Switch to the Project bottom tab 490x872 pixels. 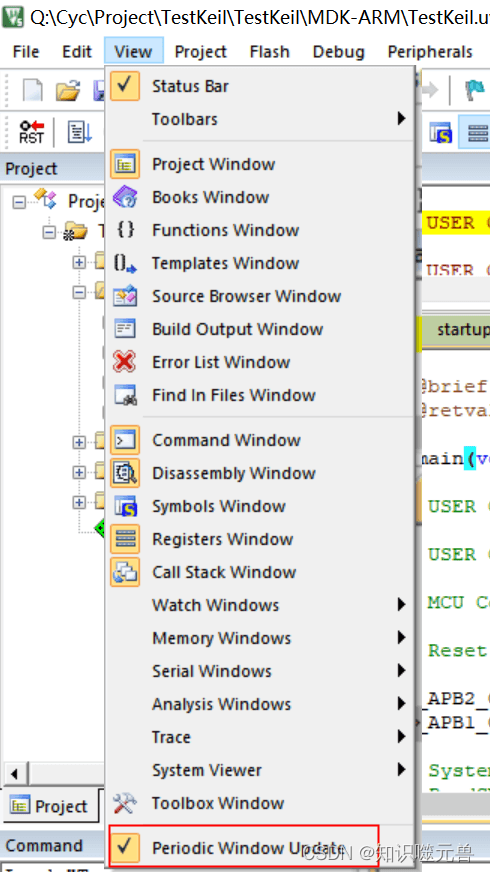(x=50, y=806)
